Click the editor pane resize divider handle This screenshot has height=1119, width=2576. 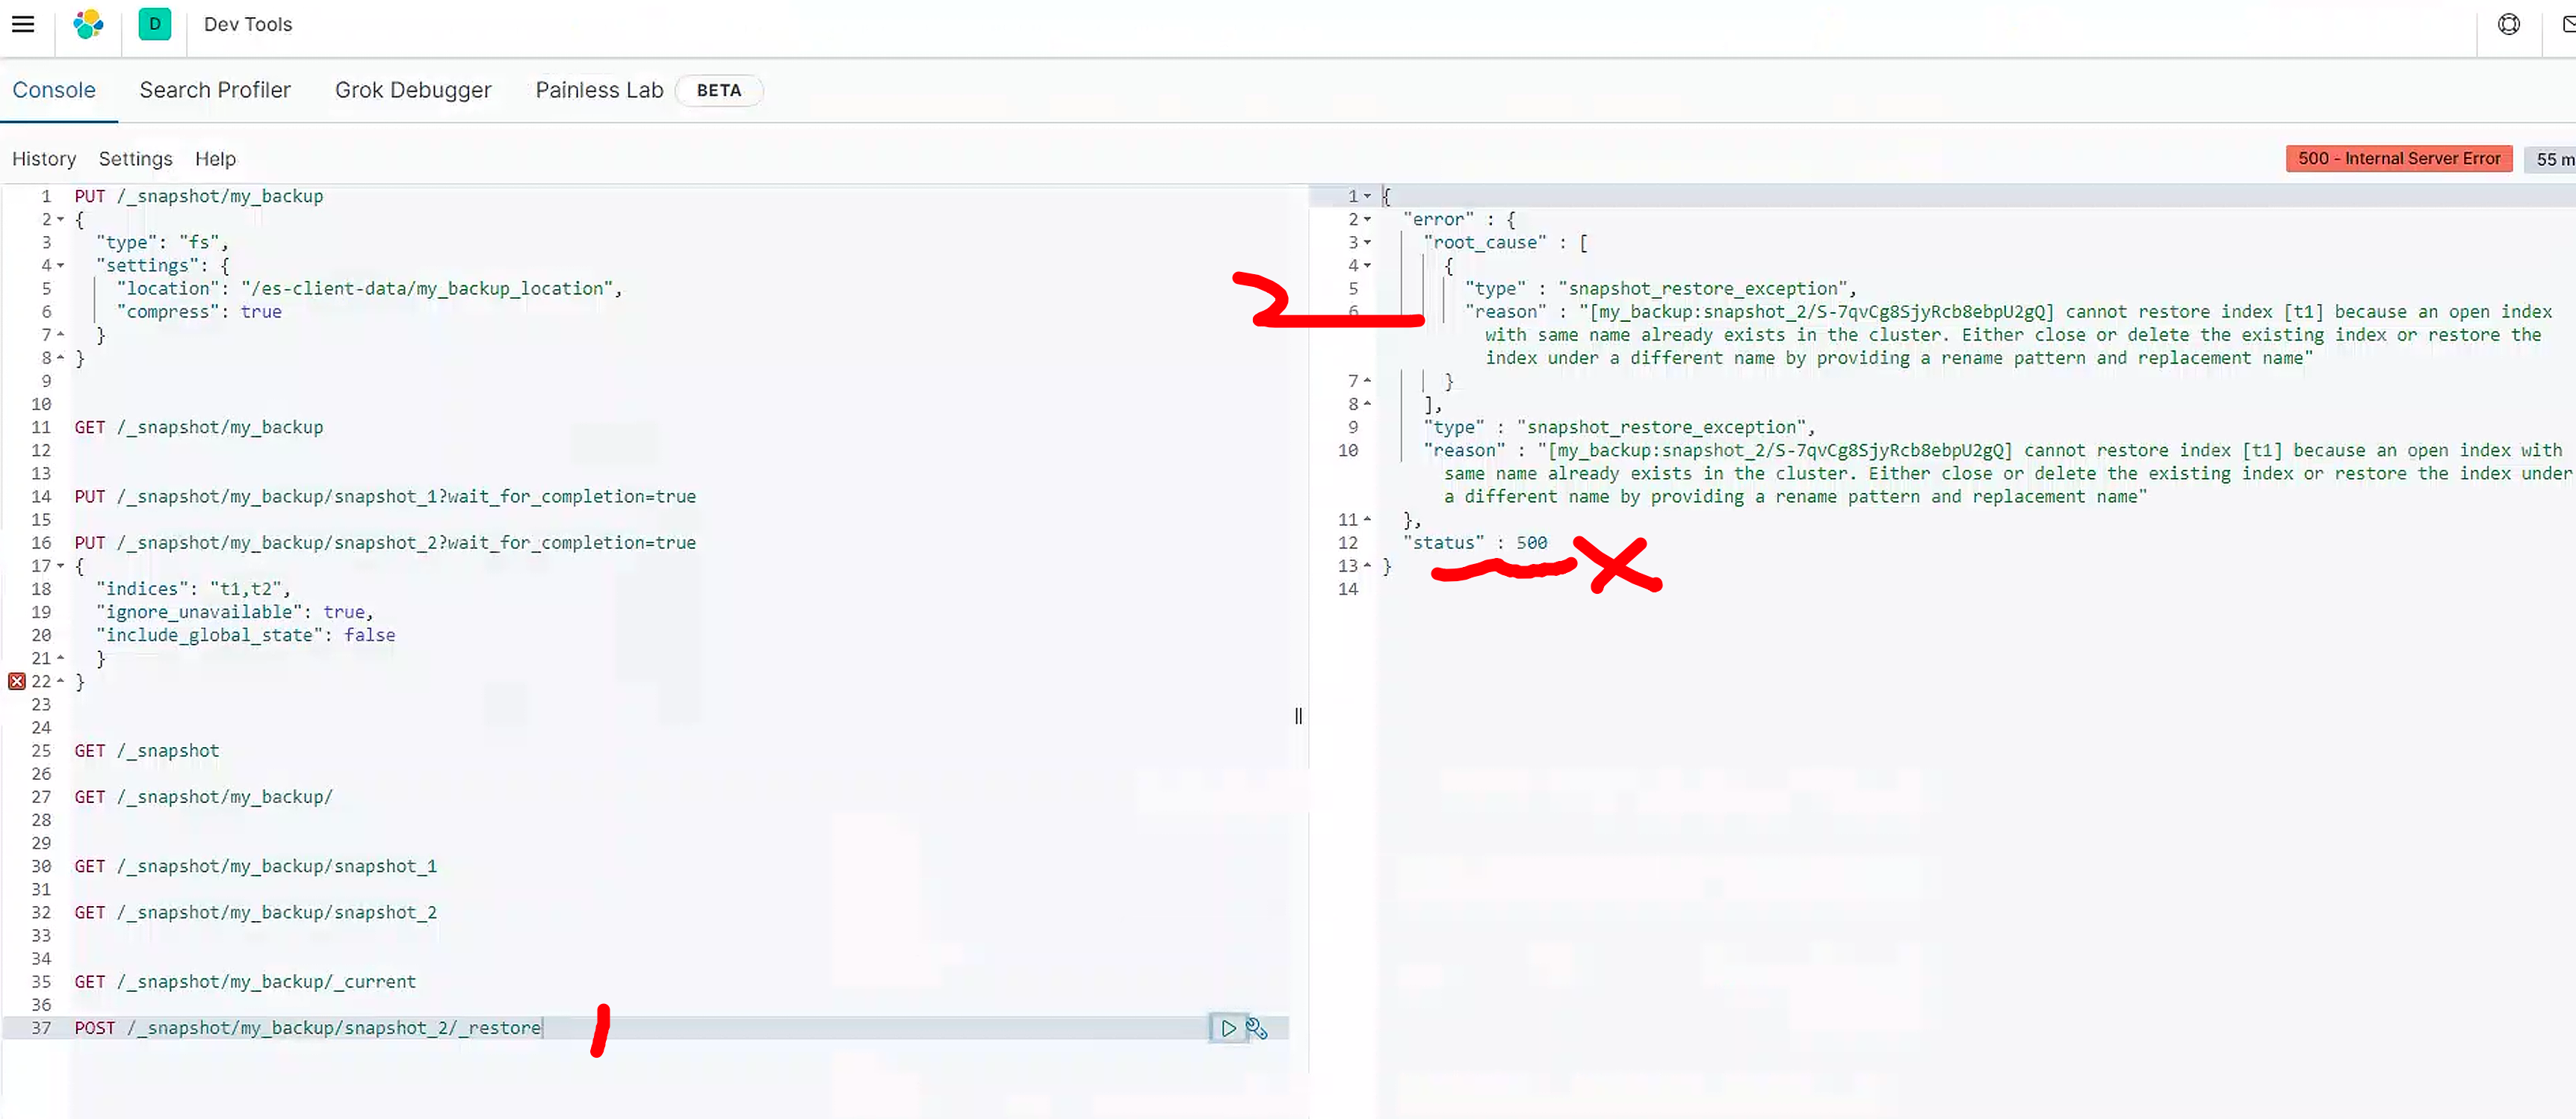(1298, 716)
